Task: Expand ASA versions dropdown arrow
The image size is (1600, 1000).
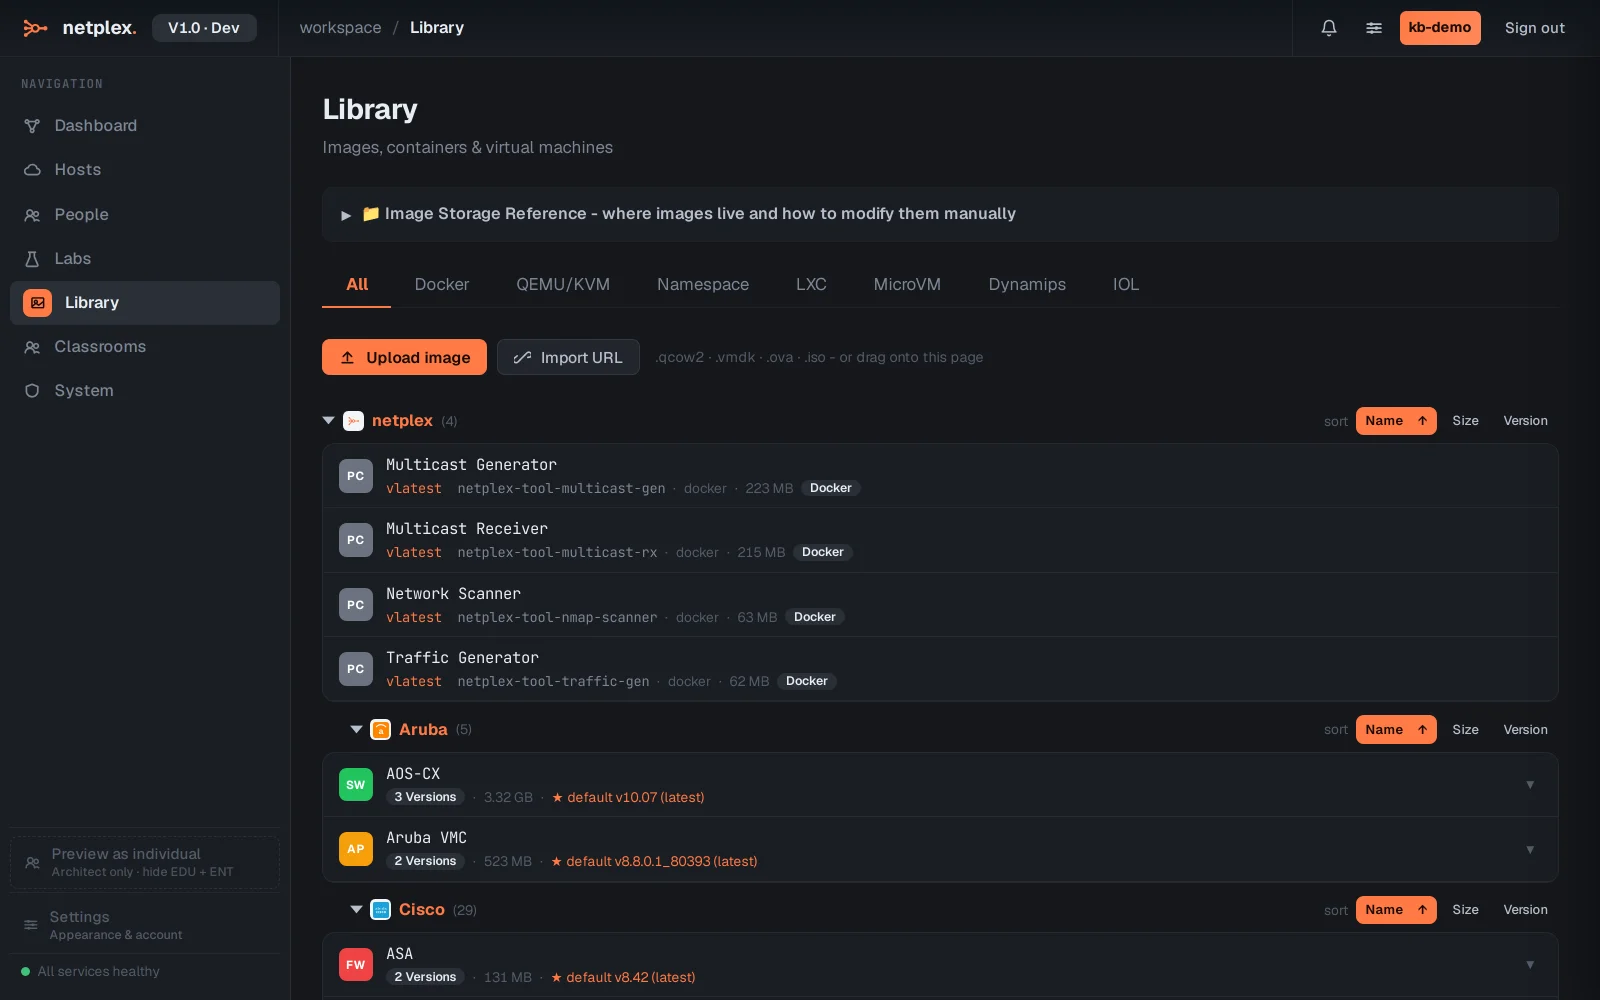Action: point(1530,965)
